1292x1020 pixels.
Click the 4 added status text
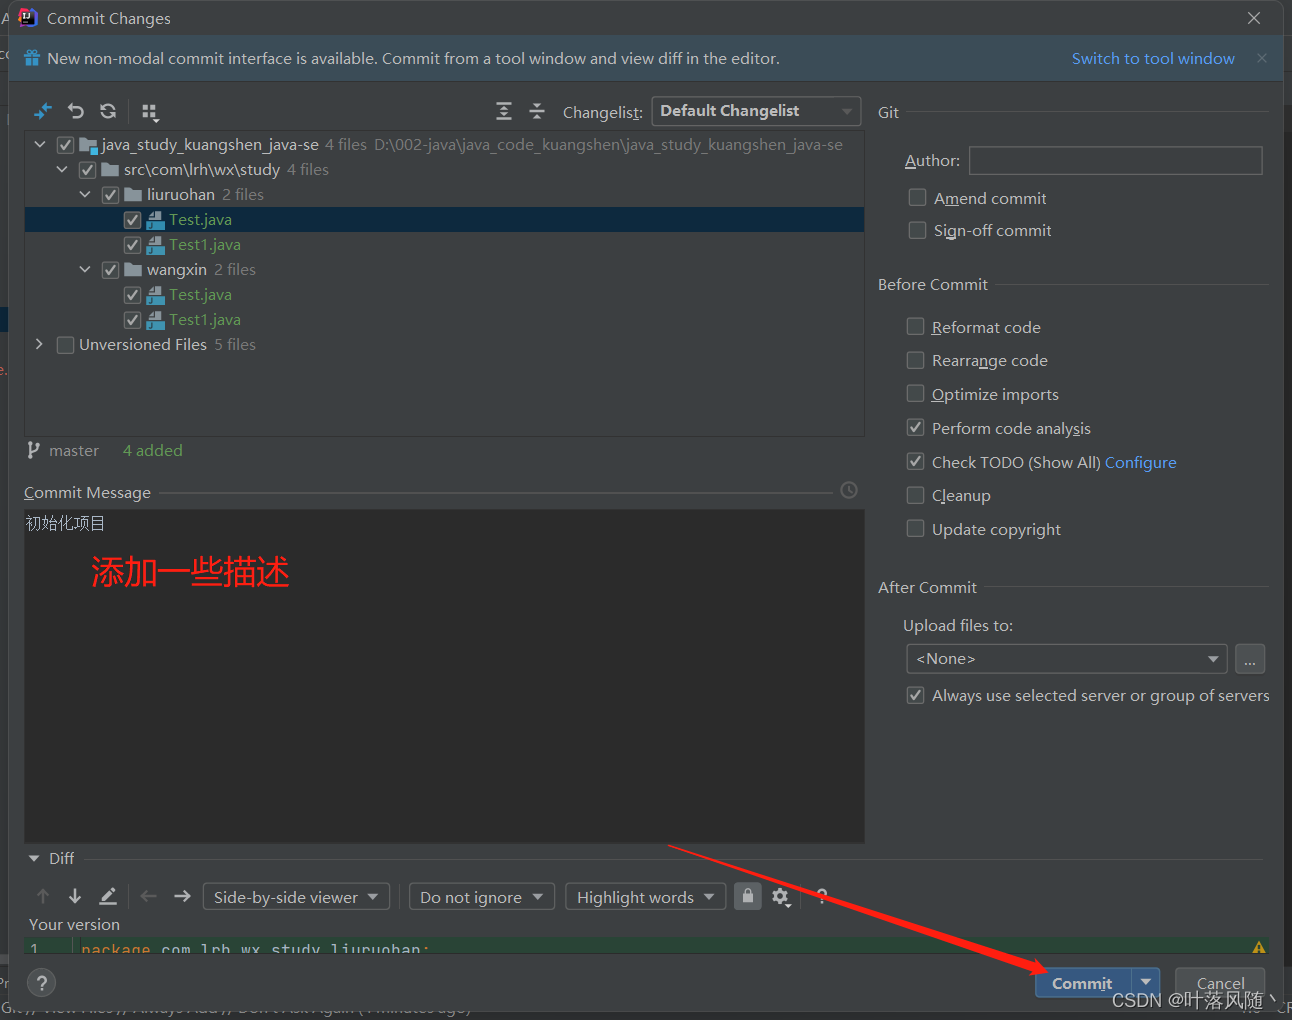(x=153, y=450)
